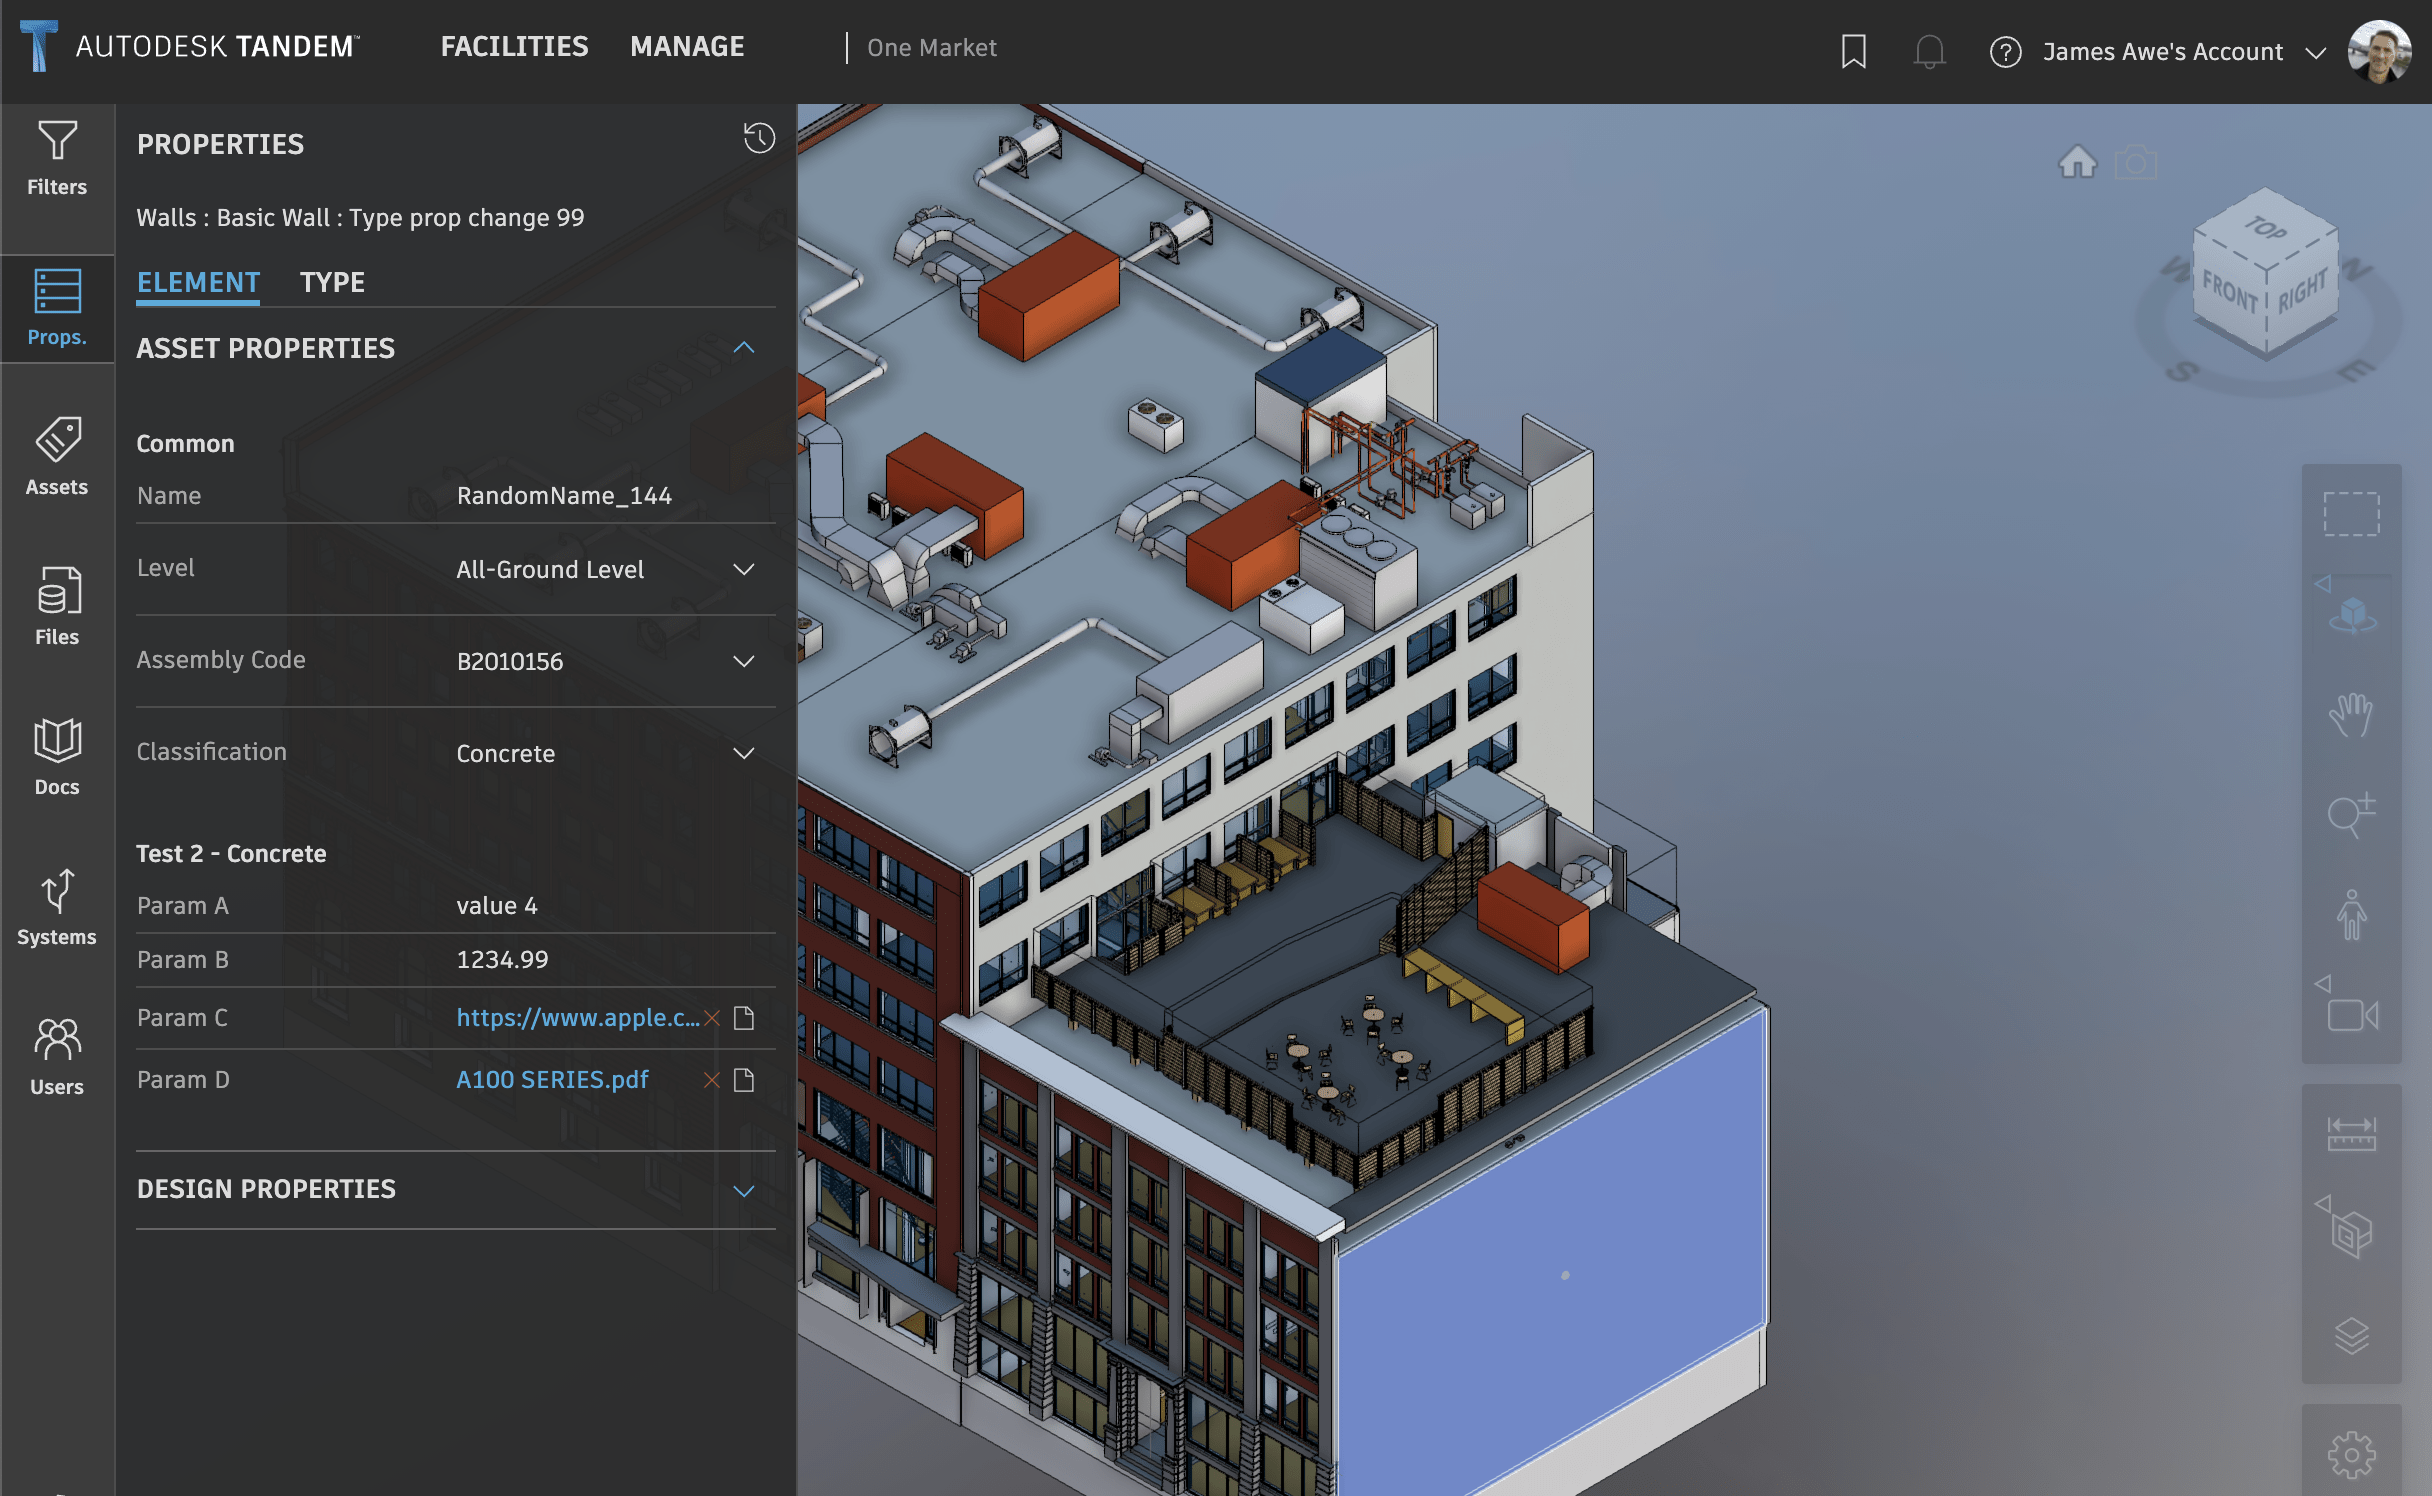2432x1496 pixels.
Task: Expand the Classification dropdown
Action: (742, 751)
